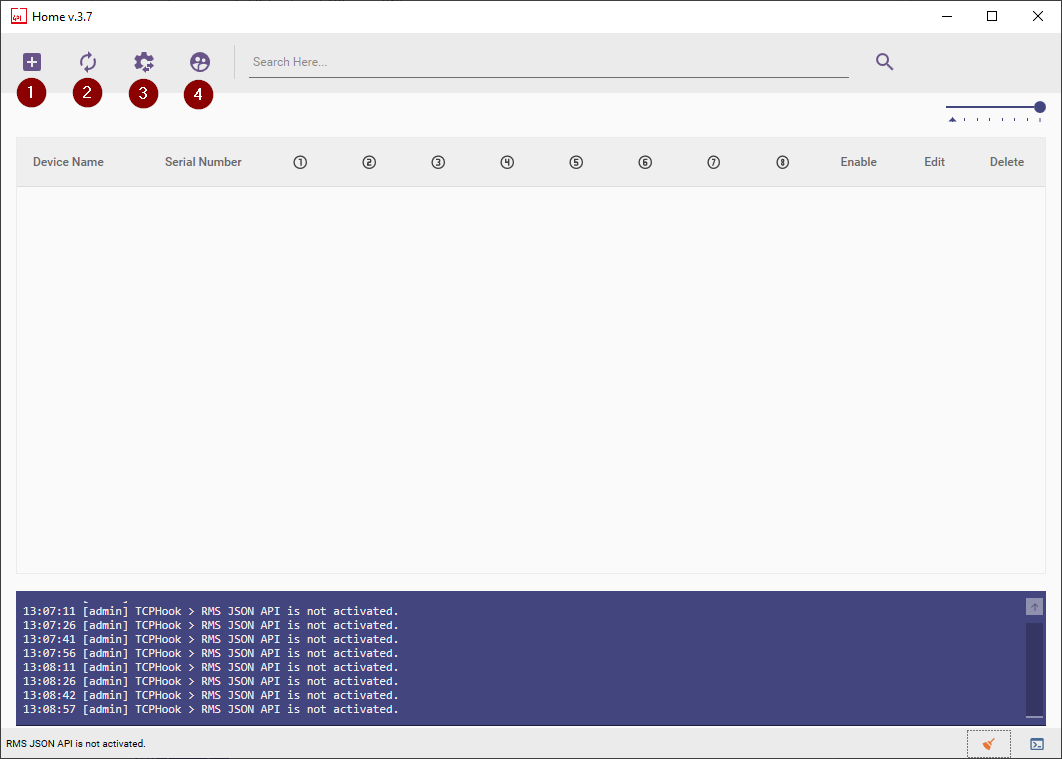1062x759 pixels.
Task: Select the 13:07:26 log line
Action: click(x=211, y=626)
